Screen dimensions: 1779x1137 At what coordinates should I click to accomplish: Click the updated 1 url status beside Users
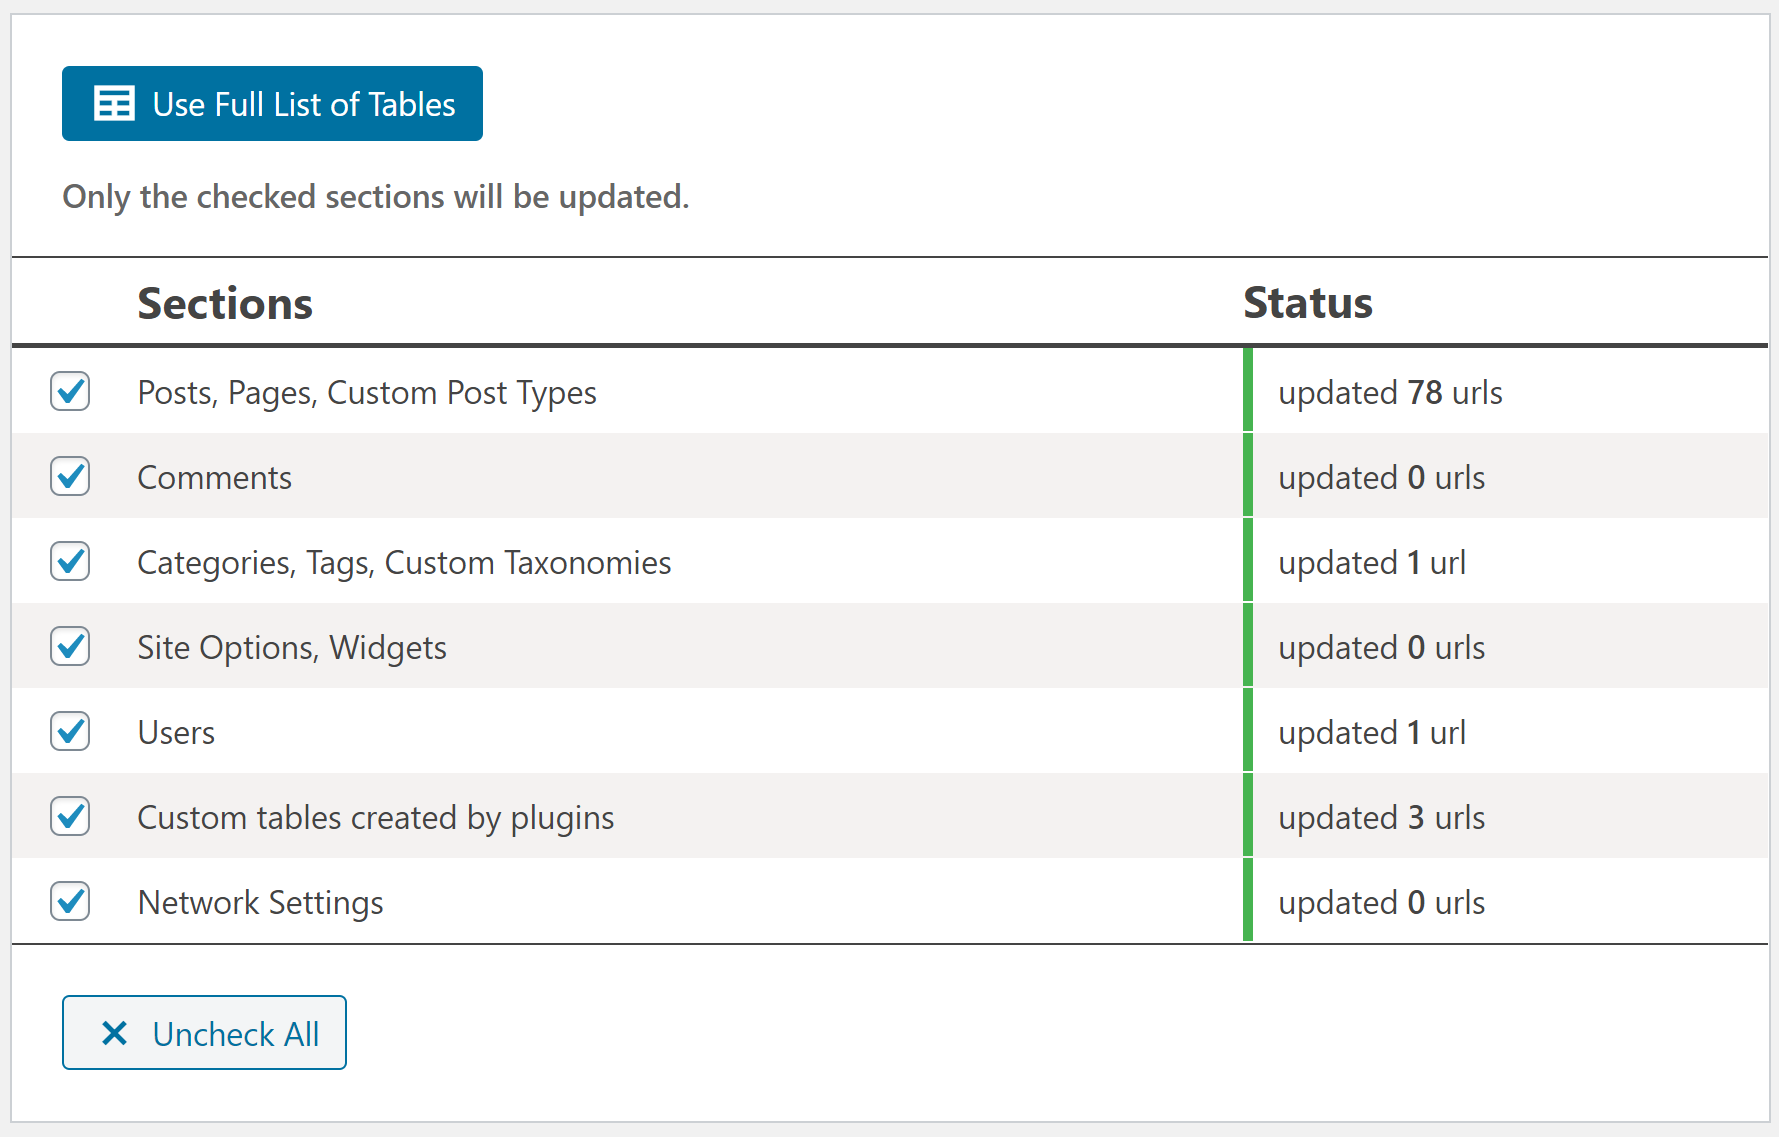click(1371, 731)
